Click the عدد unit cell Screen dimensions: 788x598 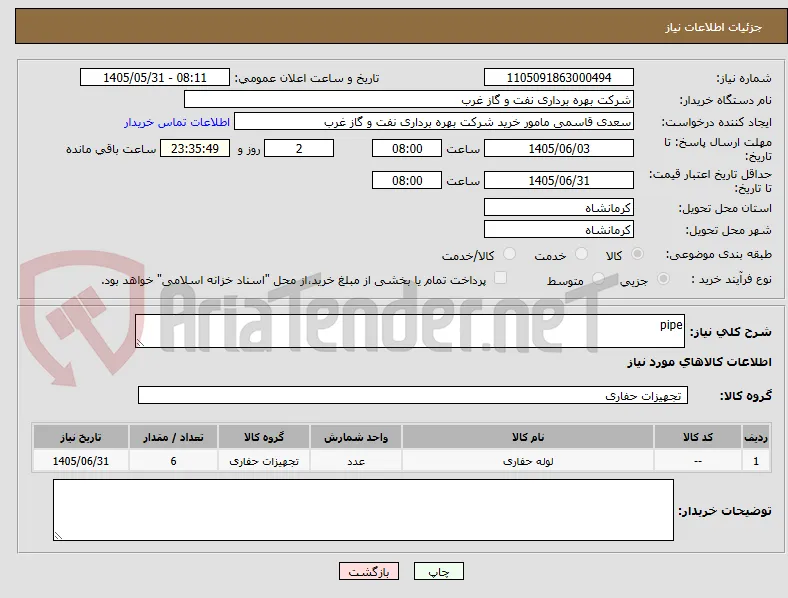tap(356, 461)
